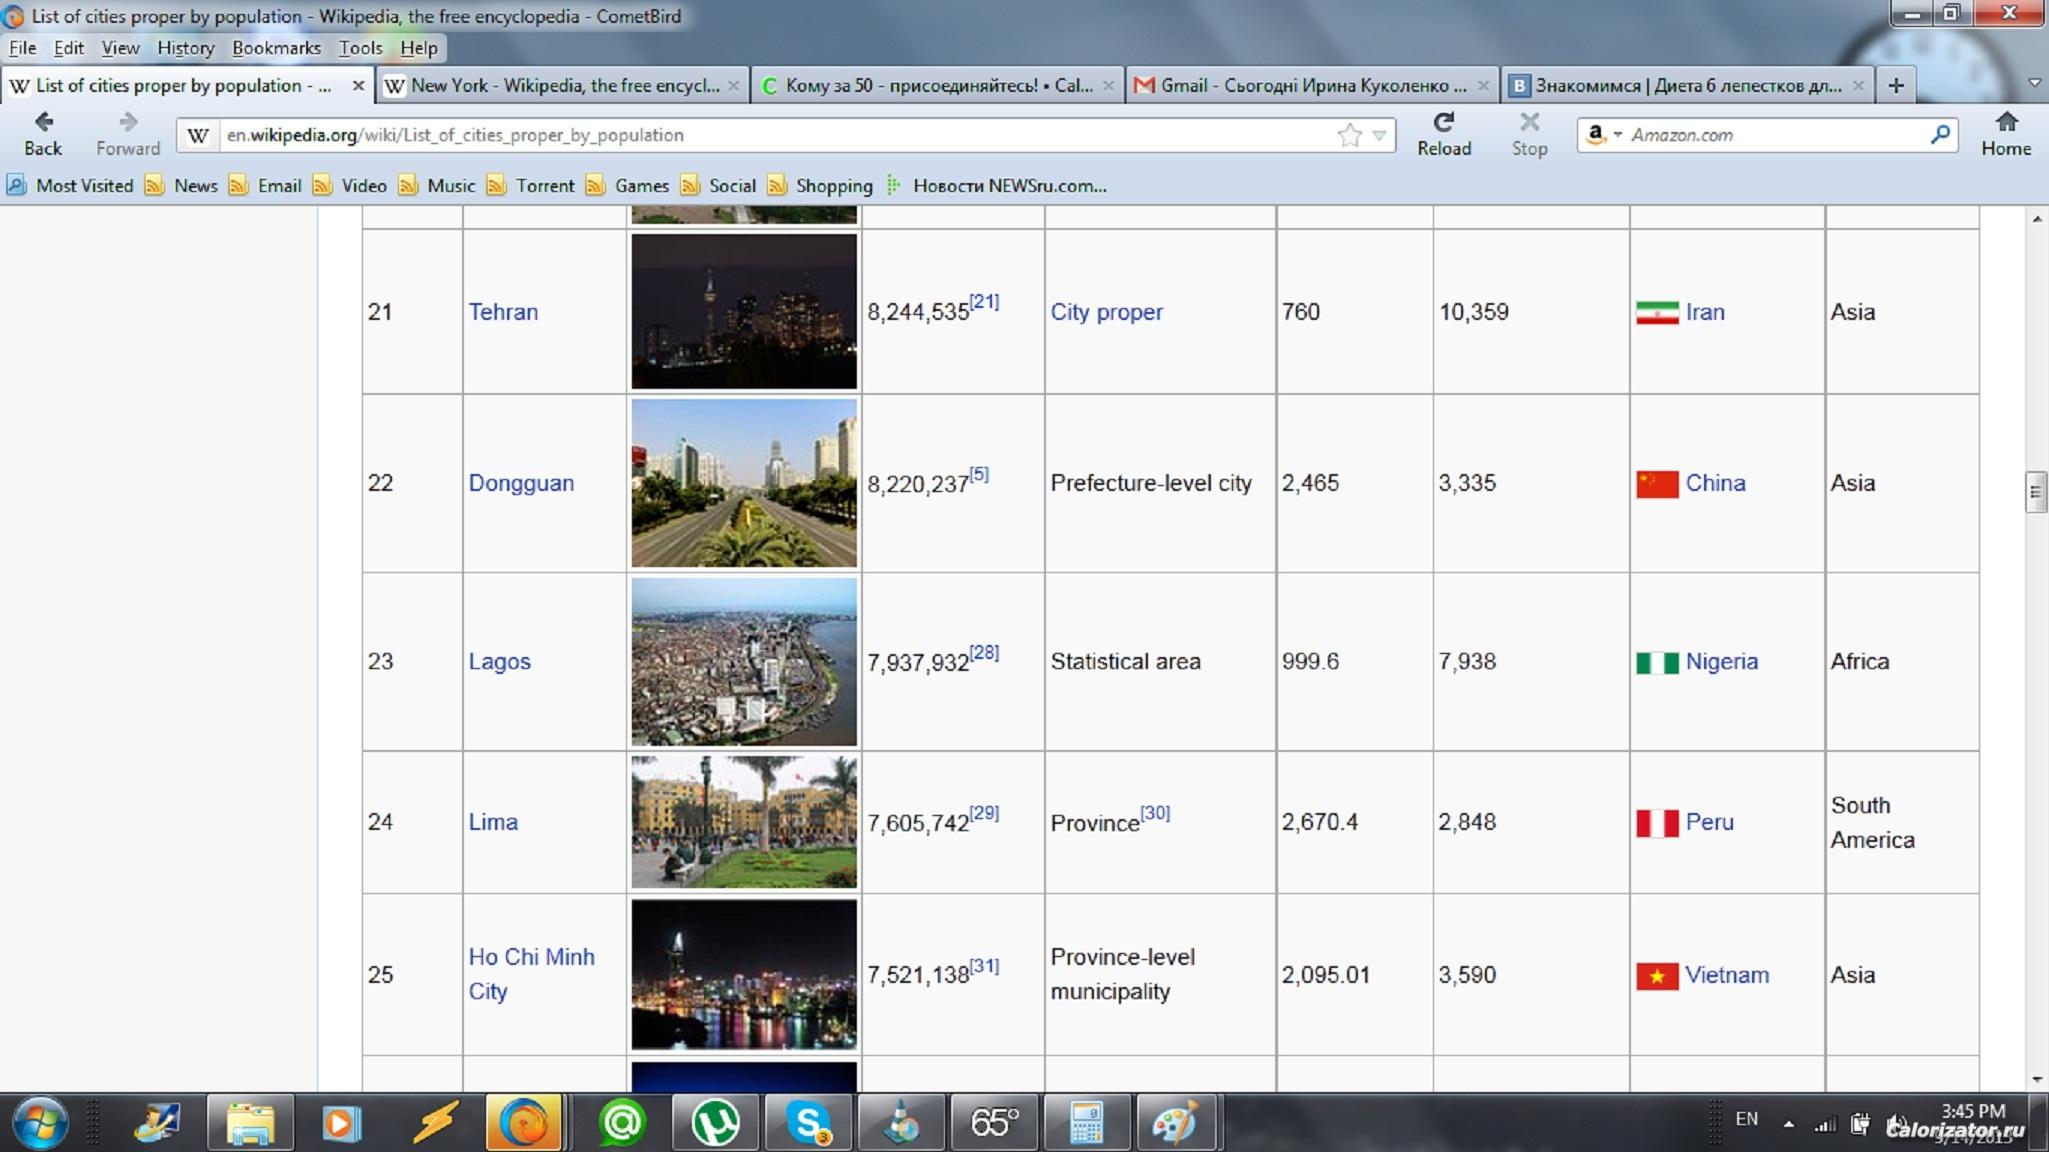
Task: Open the Torrent bookmark feed
Action: (530, 185)
